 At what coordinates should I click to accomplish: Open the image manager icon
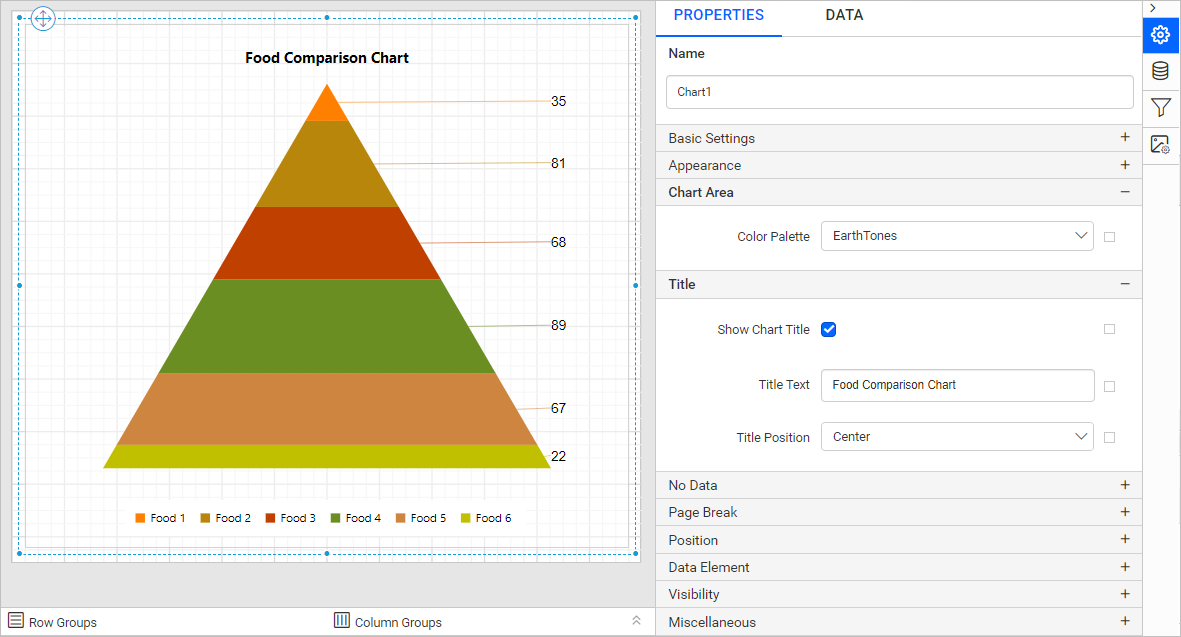click(1161, 144)
